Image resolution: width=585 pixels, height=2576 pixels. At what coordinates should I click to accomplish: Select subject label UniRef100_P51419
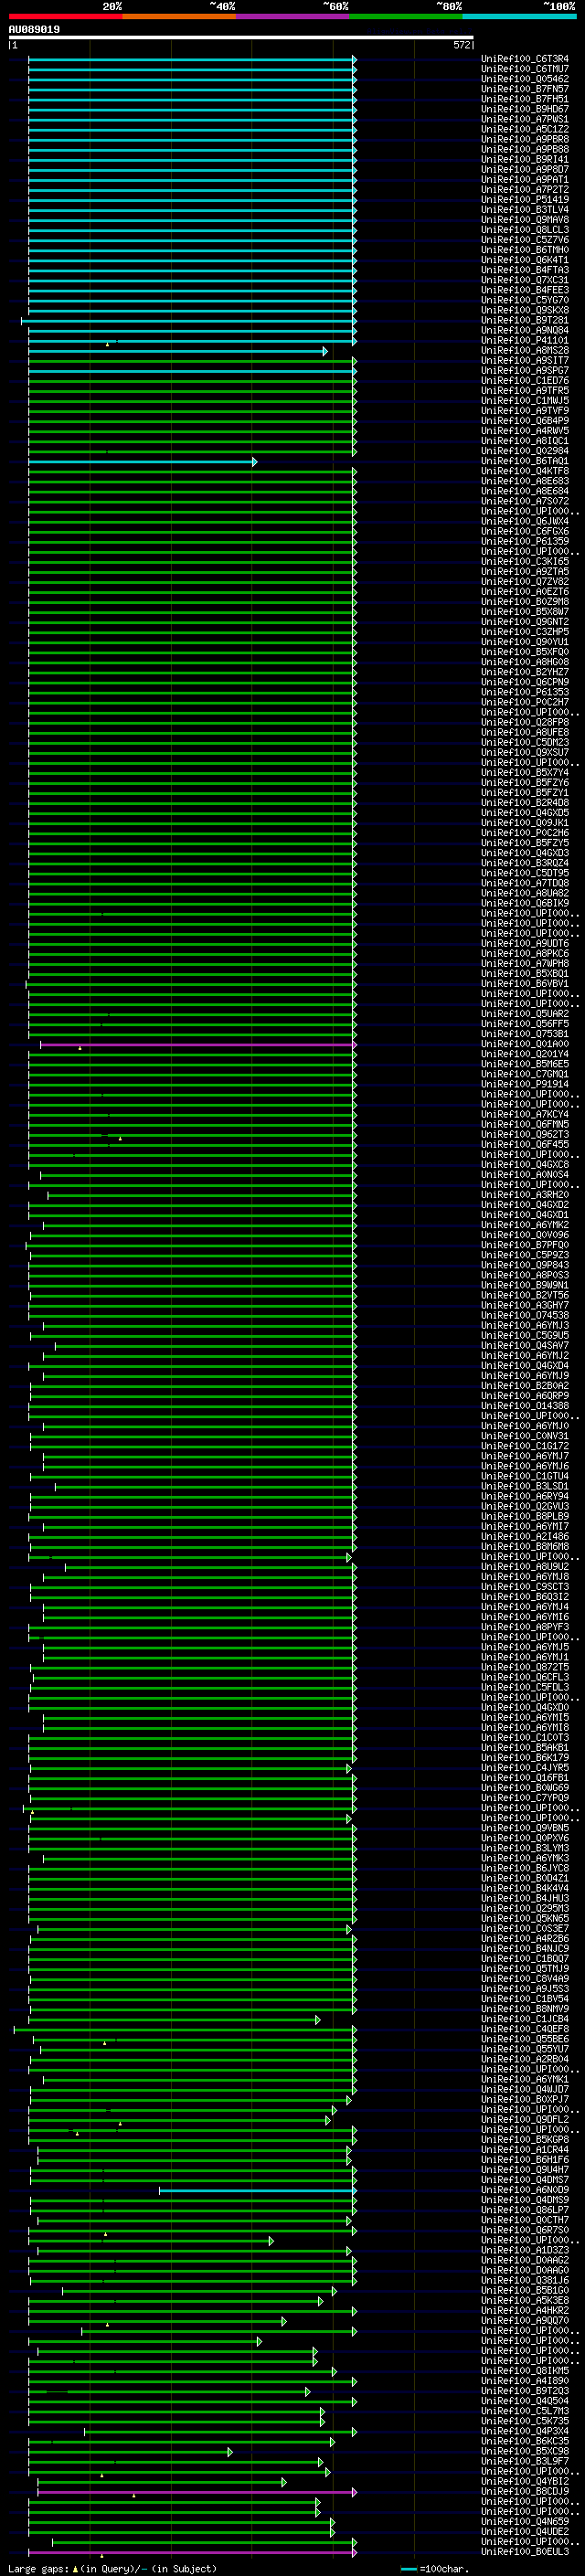point(525,199)
